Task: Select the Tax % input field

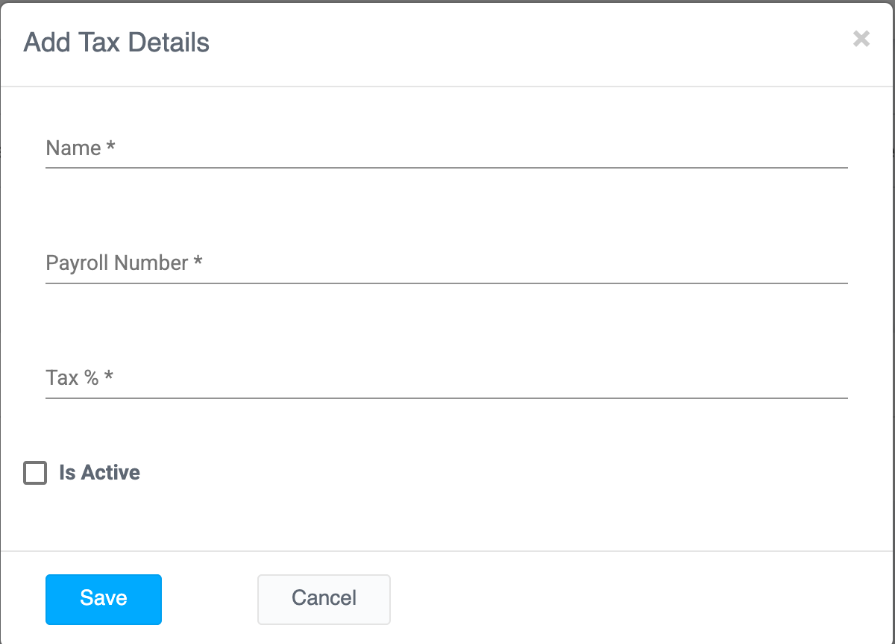Action: tap(446, 379)
